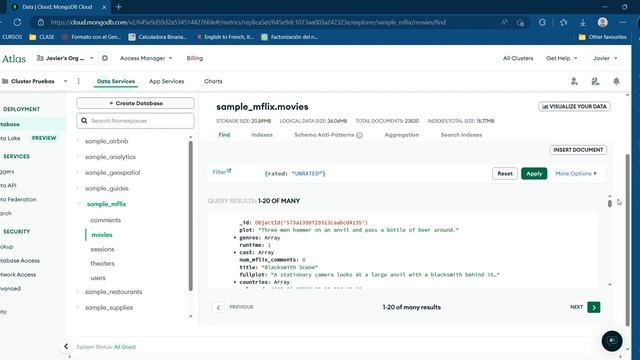Click the invite user icon
This screenshot has width=640, height=360.
pyautogui.click(x=574, y=82)
